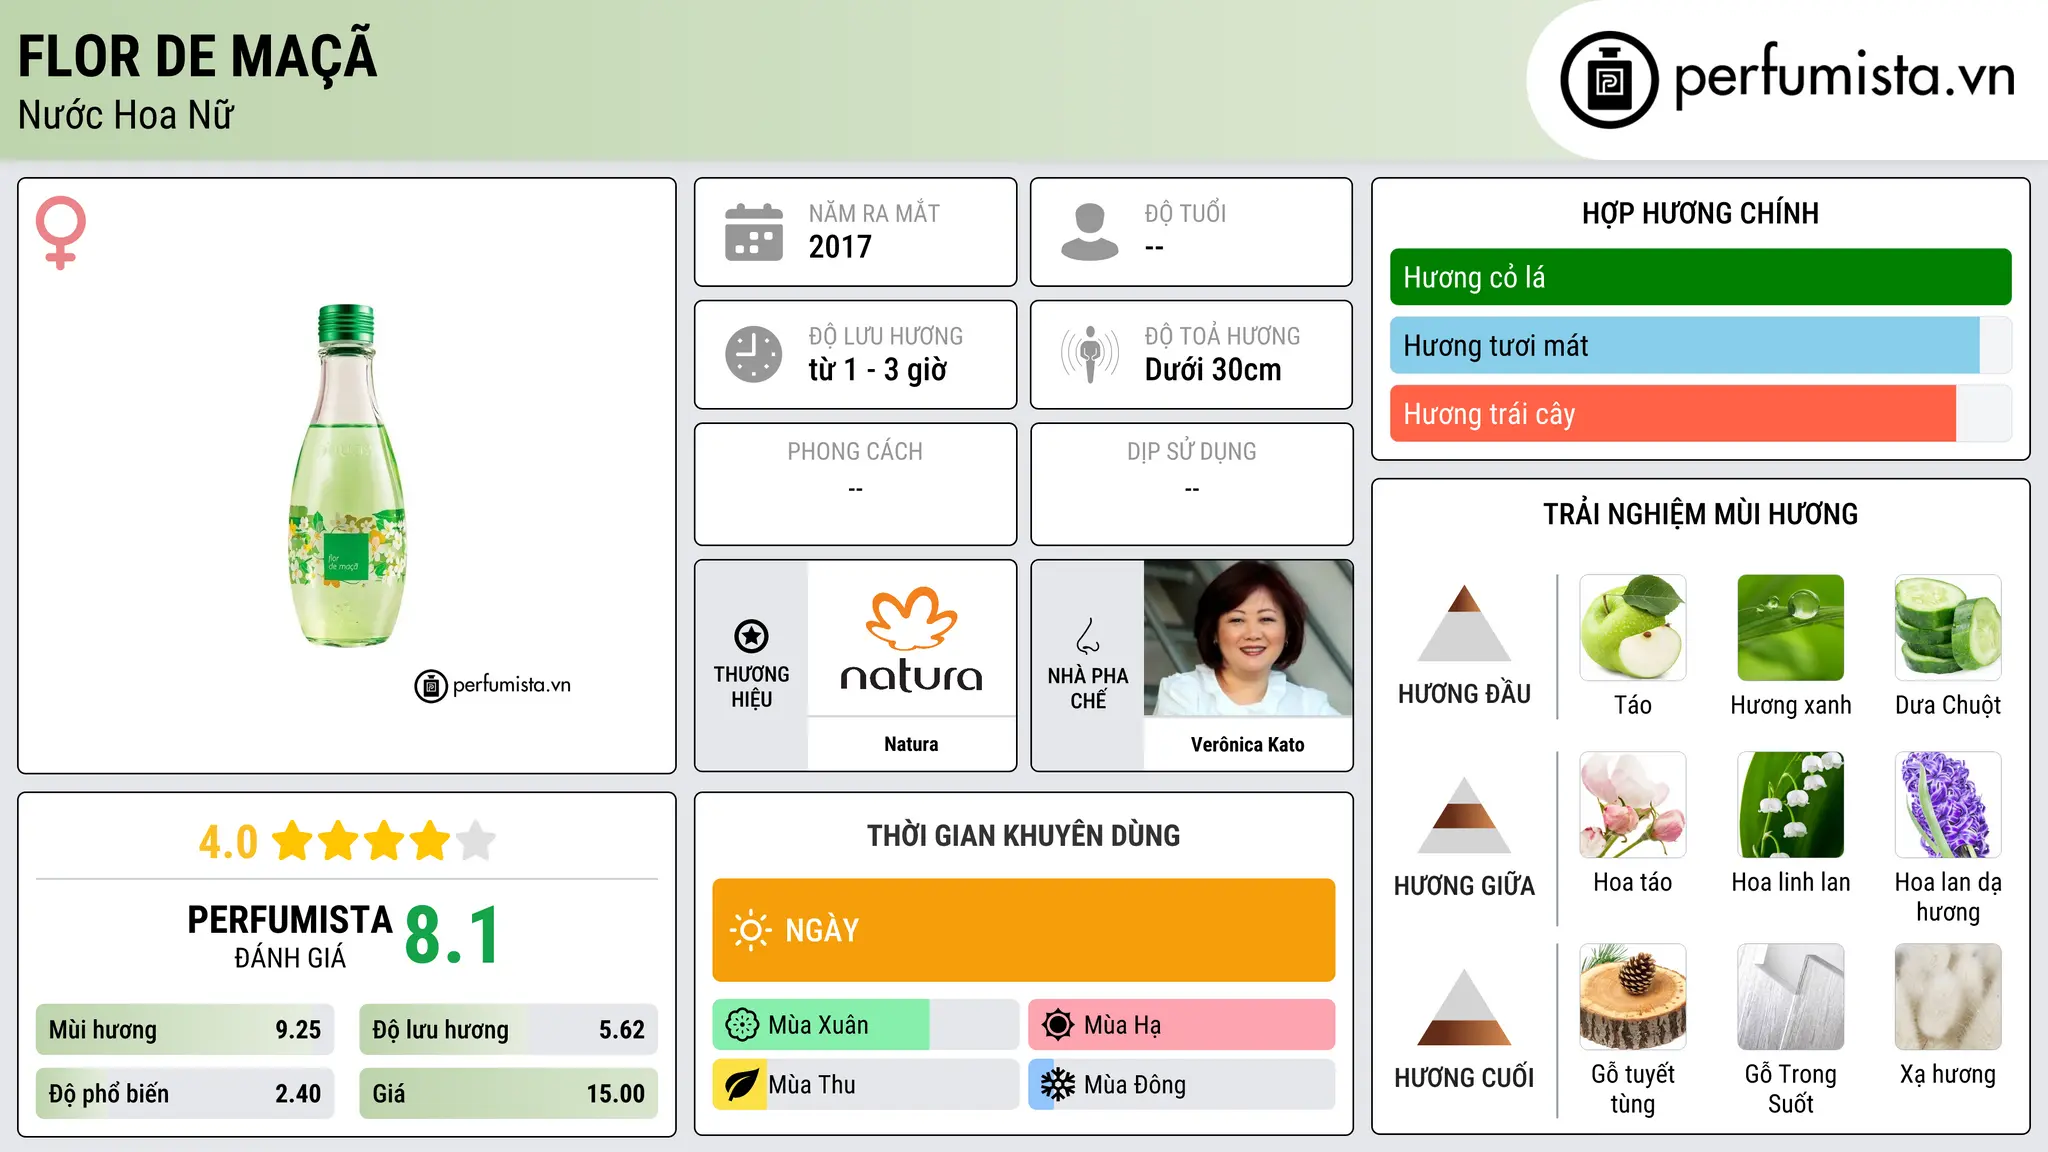The image size is (2048, 1152).
Task: Click the Mùi hương 9.25 score bar
Action: point(185,1030)
